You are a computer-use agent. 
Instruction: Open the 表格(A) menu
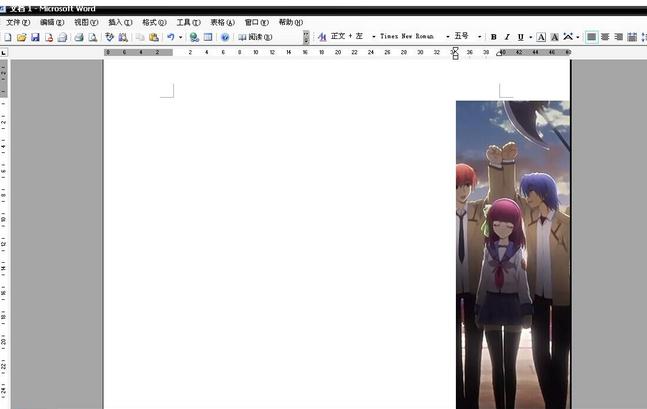222,22
